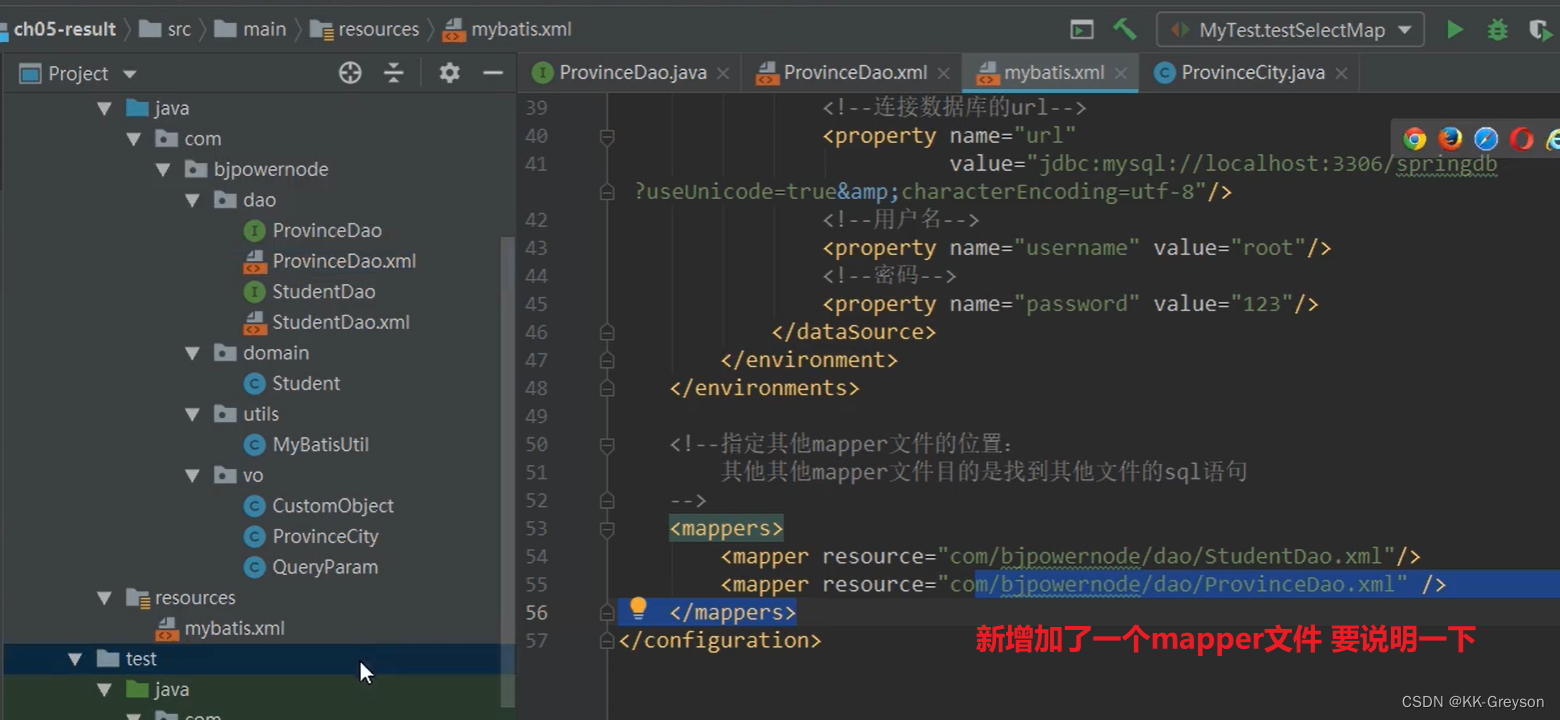The width and height of the screenshot is (1560, 720).
Task: Collapse all in the Project panel
Action: tap(394, 73)
